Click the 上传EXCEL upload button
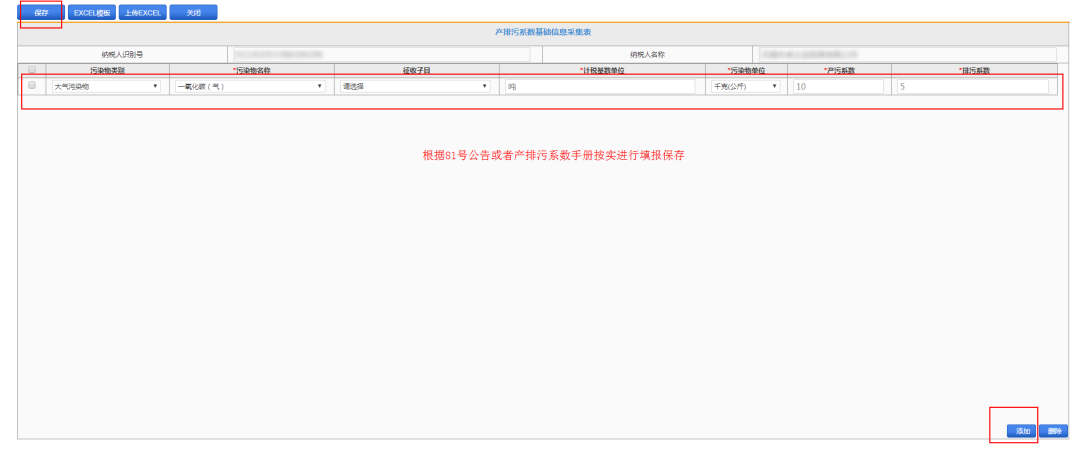Screen dimensions: 1080x449 pos(143,12)
